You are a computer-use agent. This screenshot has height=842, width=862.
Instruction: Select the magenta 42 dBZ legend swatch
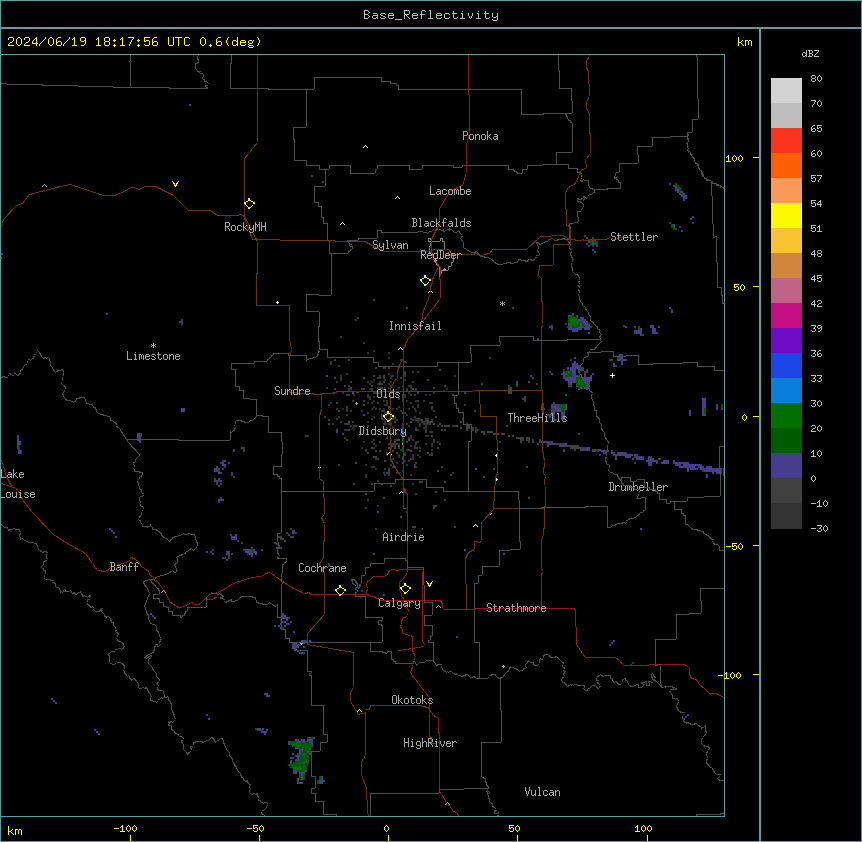tap(786, 315)
